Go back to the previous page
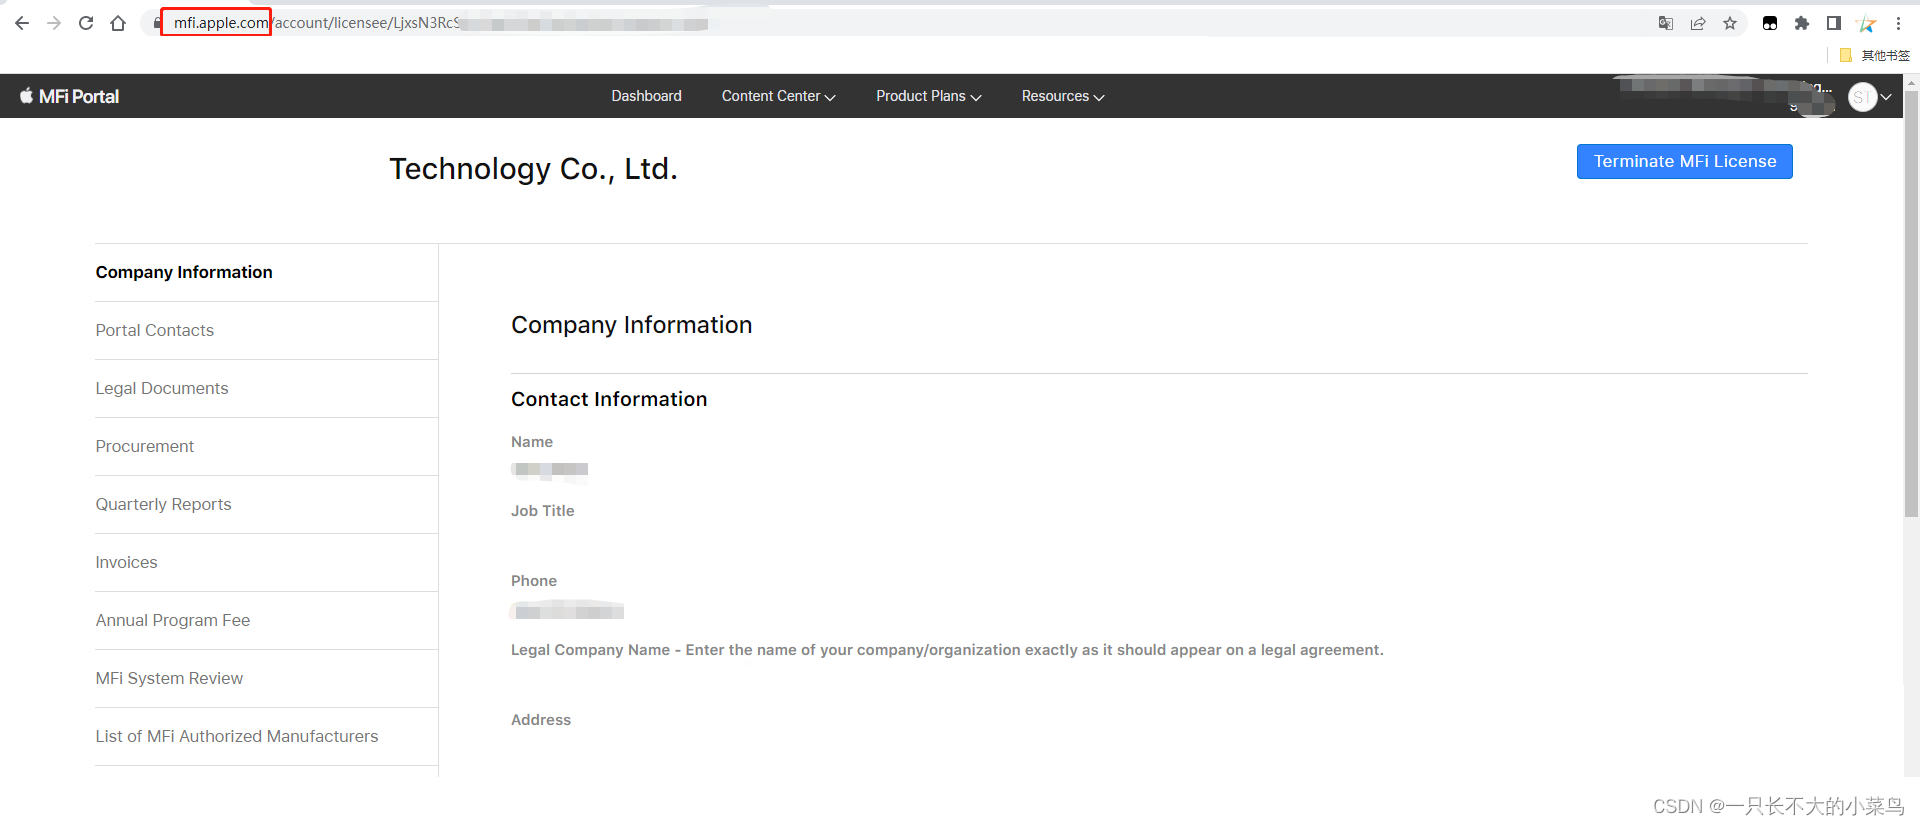This screenshot has width=1920, height=825. click(22, 23)
